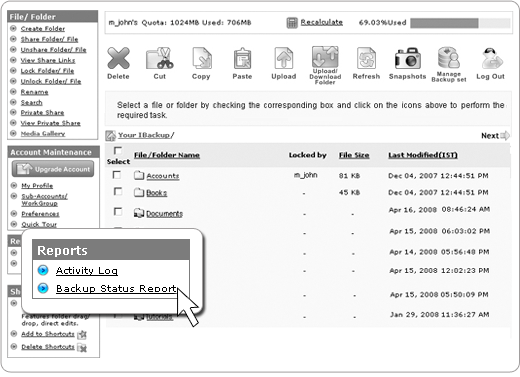
Task: Check the box for Documents folder
Action: click(118, 212)
